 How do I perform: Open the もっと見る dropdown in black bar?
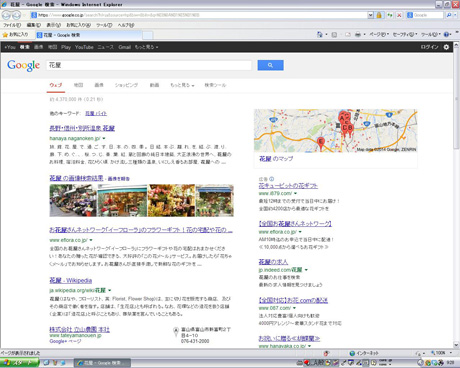[x=146, y=47]
